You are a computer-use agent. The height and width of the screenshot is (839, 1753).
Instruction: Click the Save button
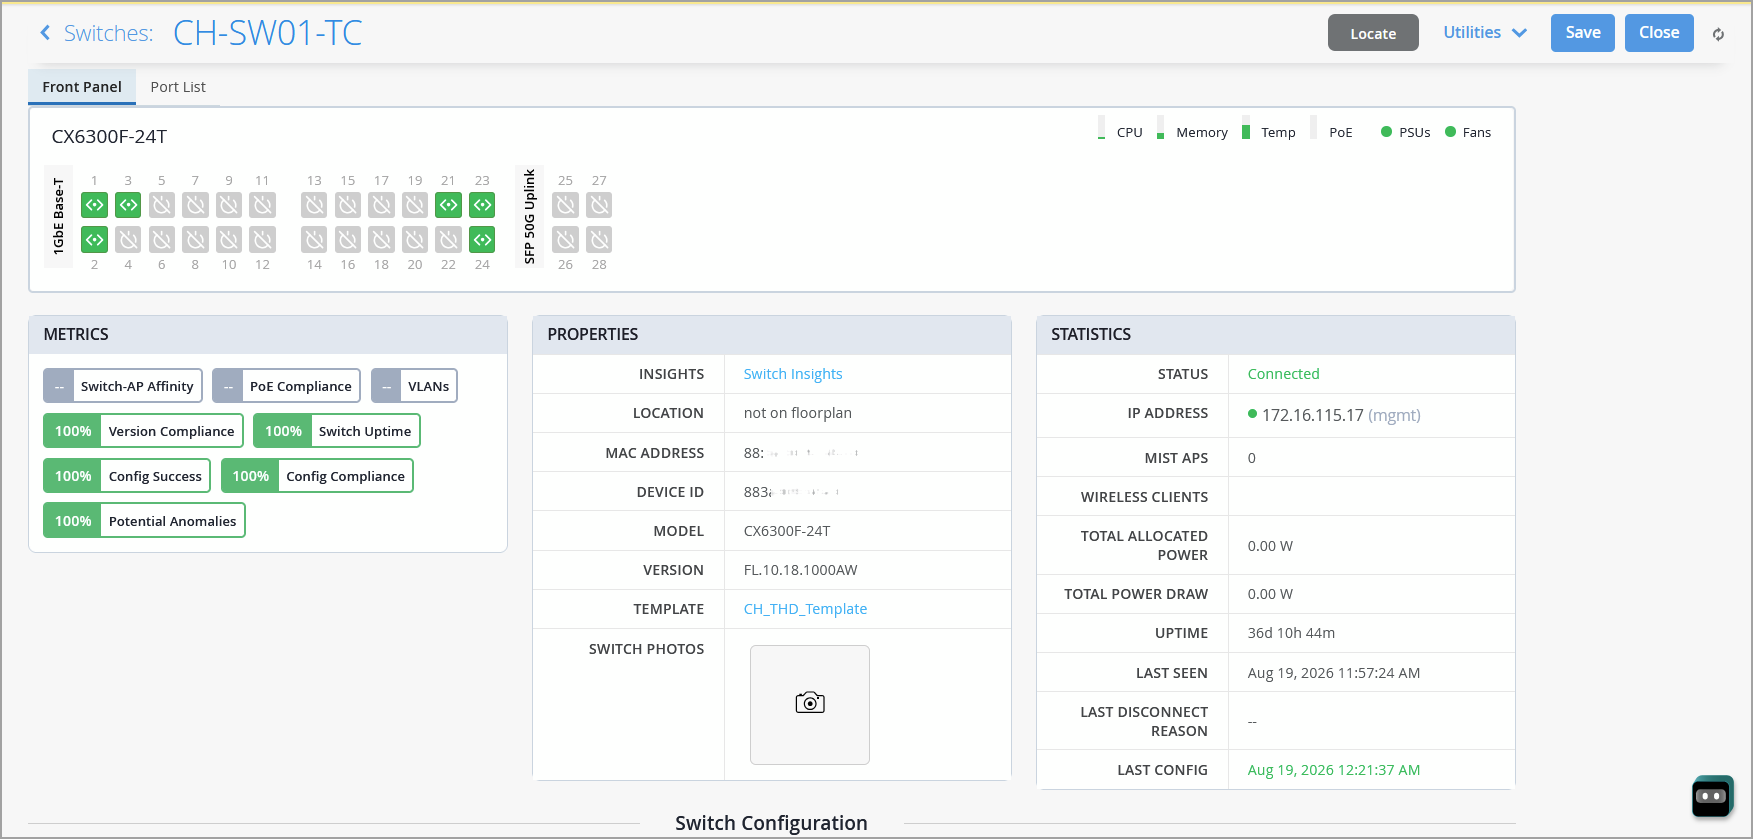pyautogui.click(x=1583, y=33)
